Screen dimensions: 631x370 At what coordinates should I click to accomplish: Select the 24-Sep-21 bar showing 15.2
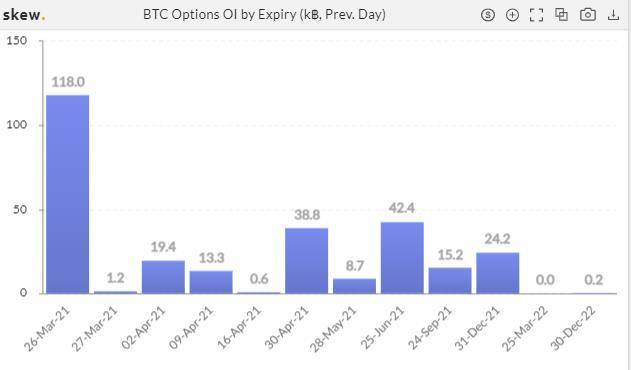click(450, 281)
